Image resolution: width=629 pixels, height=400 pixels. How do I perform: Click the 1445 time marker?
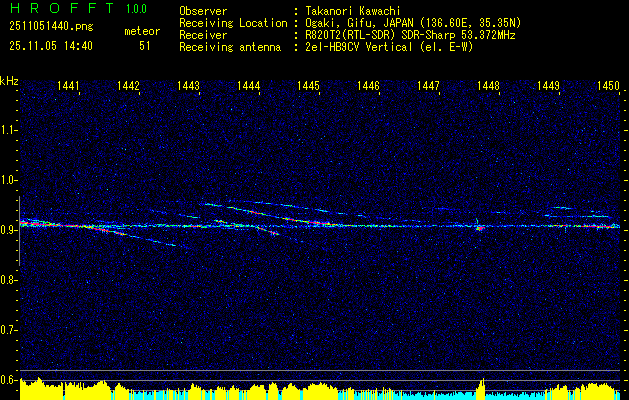point(308,85)
